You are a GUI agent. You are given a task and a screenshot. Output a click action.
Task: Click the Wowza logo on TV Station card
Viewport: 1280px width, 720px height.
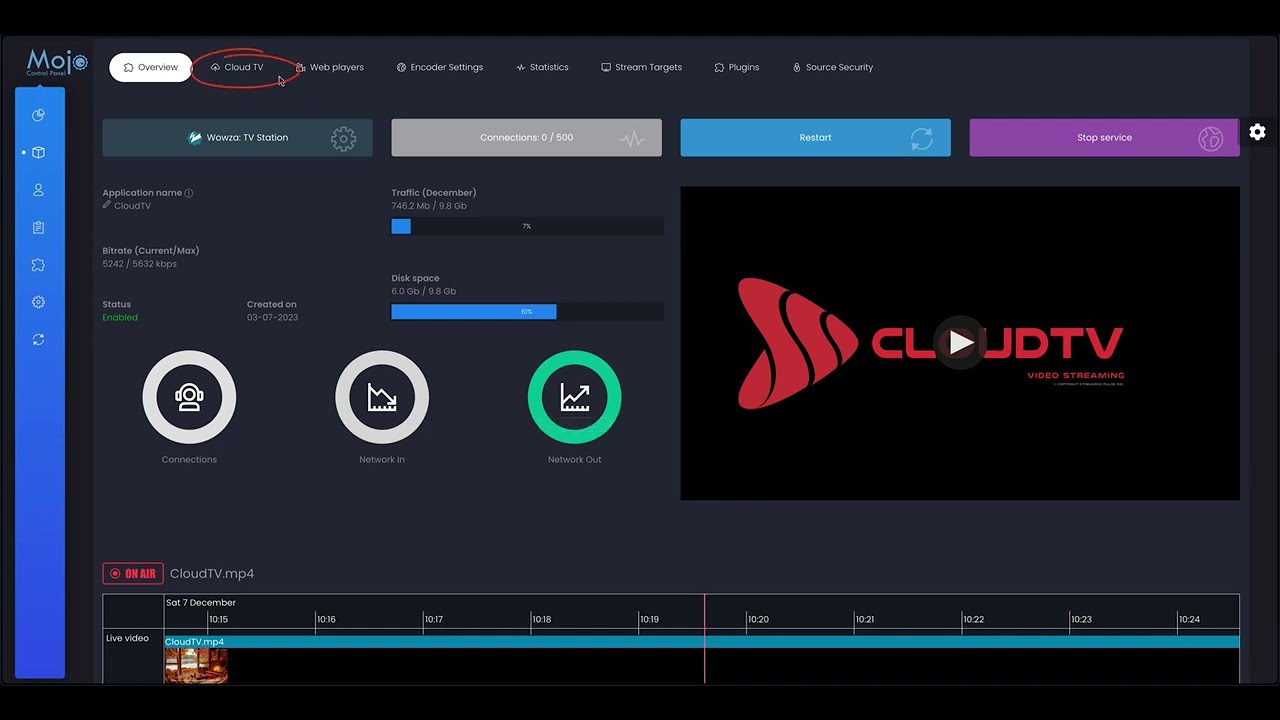click(195, 138)
